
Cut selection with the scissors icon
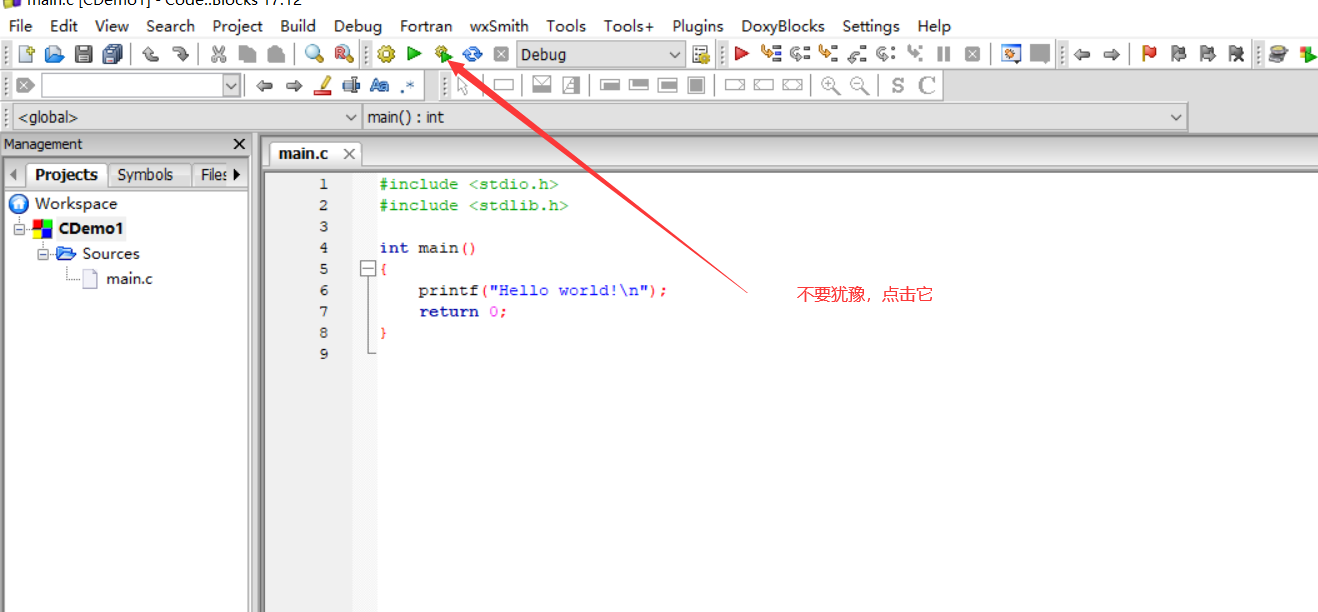[x=218, y=54]
